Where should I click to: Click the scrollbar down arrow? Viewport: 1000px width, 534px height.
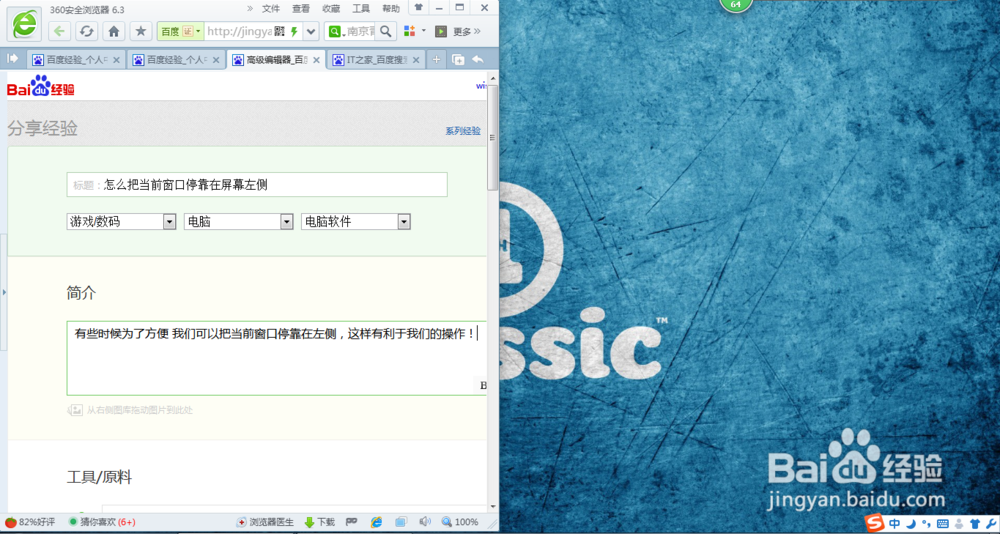pos(492,507)
